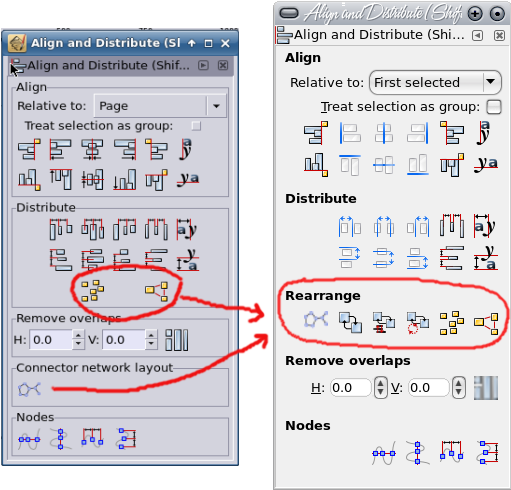Click the V overlap field in the right panel

(429, 387)
